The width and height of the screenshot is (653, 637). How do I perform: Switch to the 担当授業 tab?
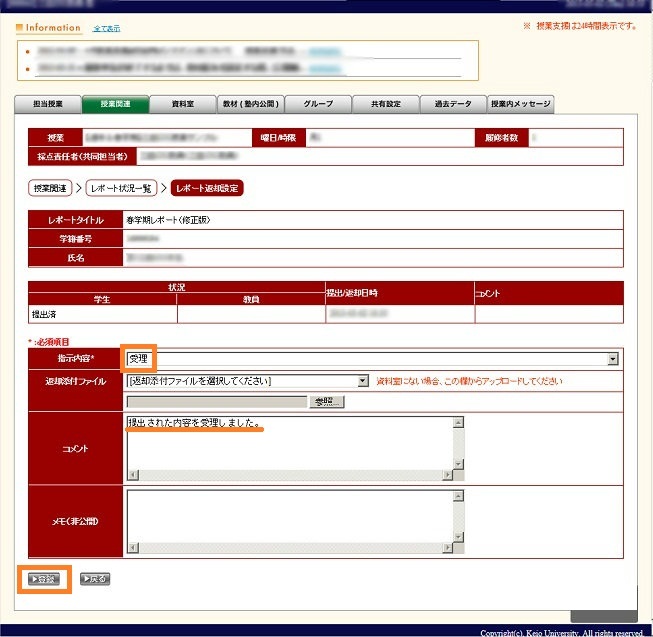click(x=48, y=104)
